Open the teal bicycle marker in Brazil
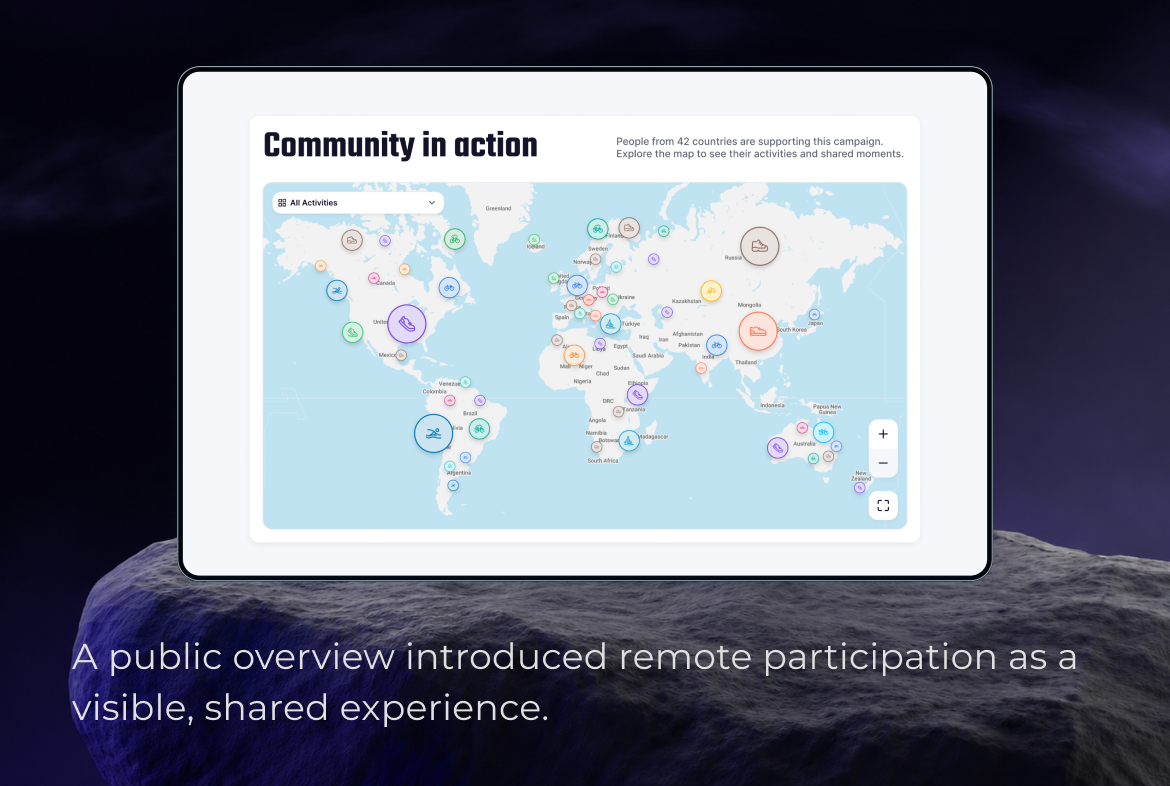This screenshot has height=786, width=1170. (479, 429)
